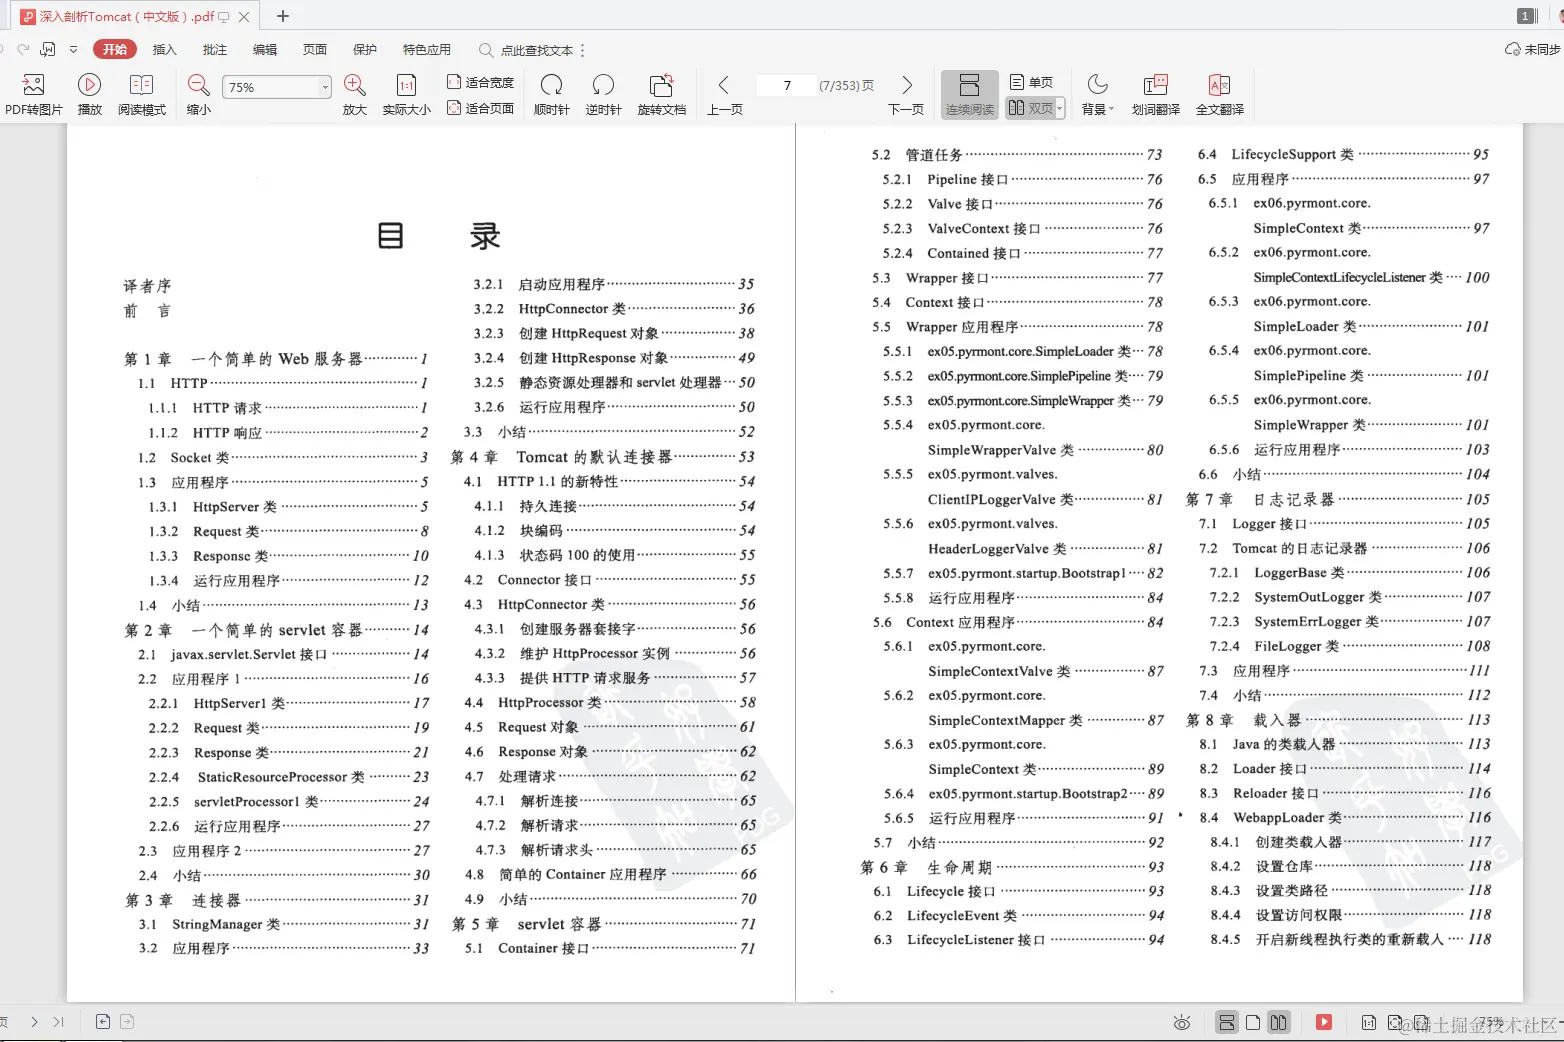Open the 特色应用 featured apps tab
Image resolution: width=1564 pixels, height=1042 pixels.
click(x=426, y=49)
